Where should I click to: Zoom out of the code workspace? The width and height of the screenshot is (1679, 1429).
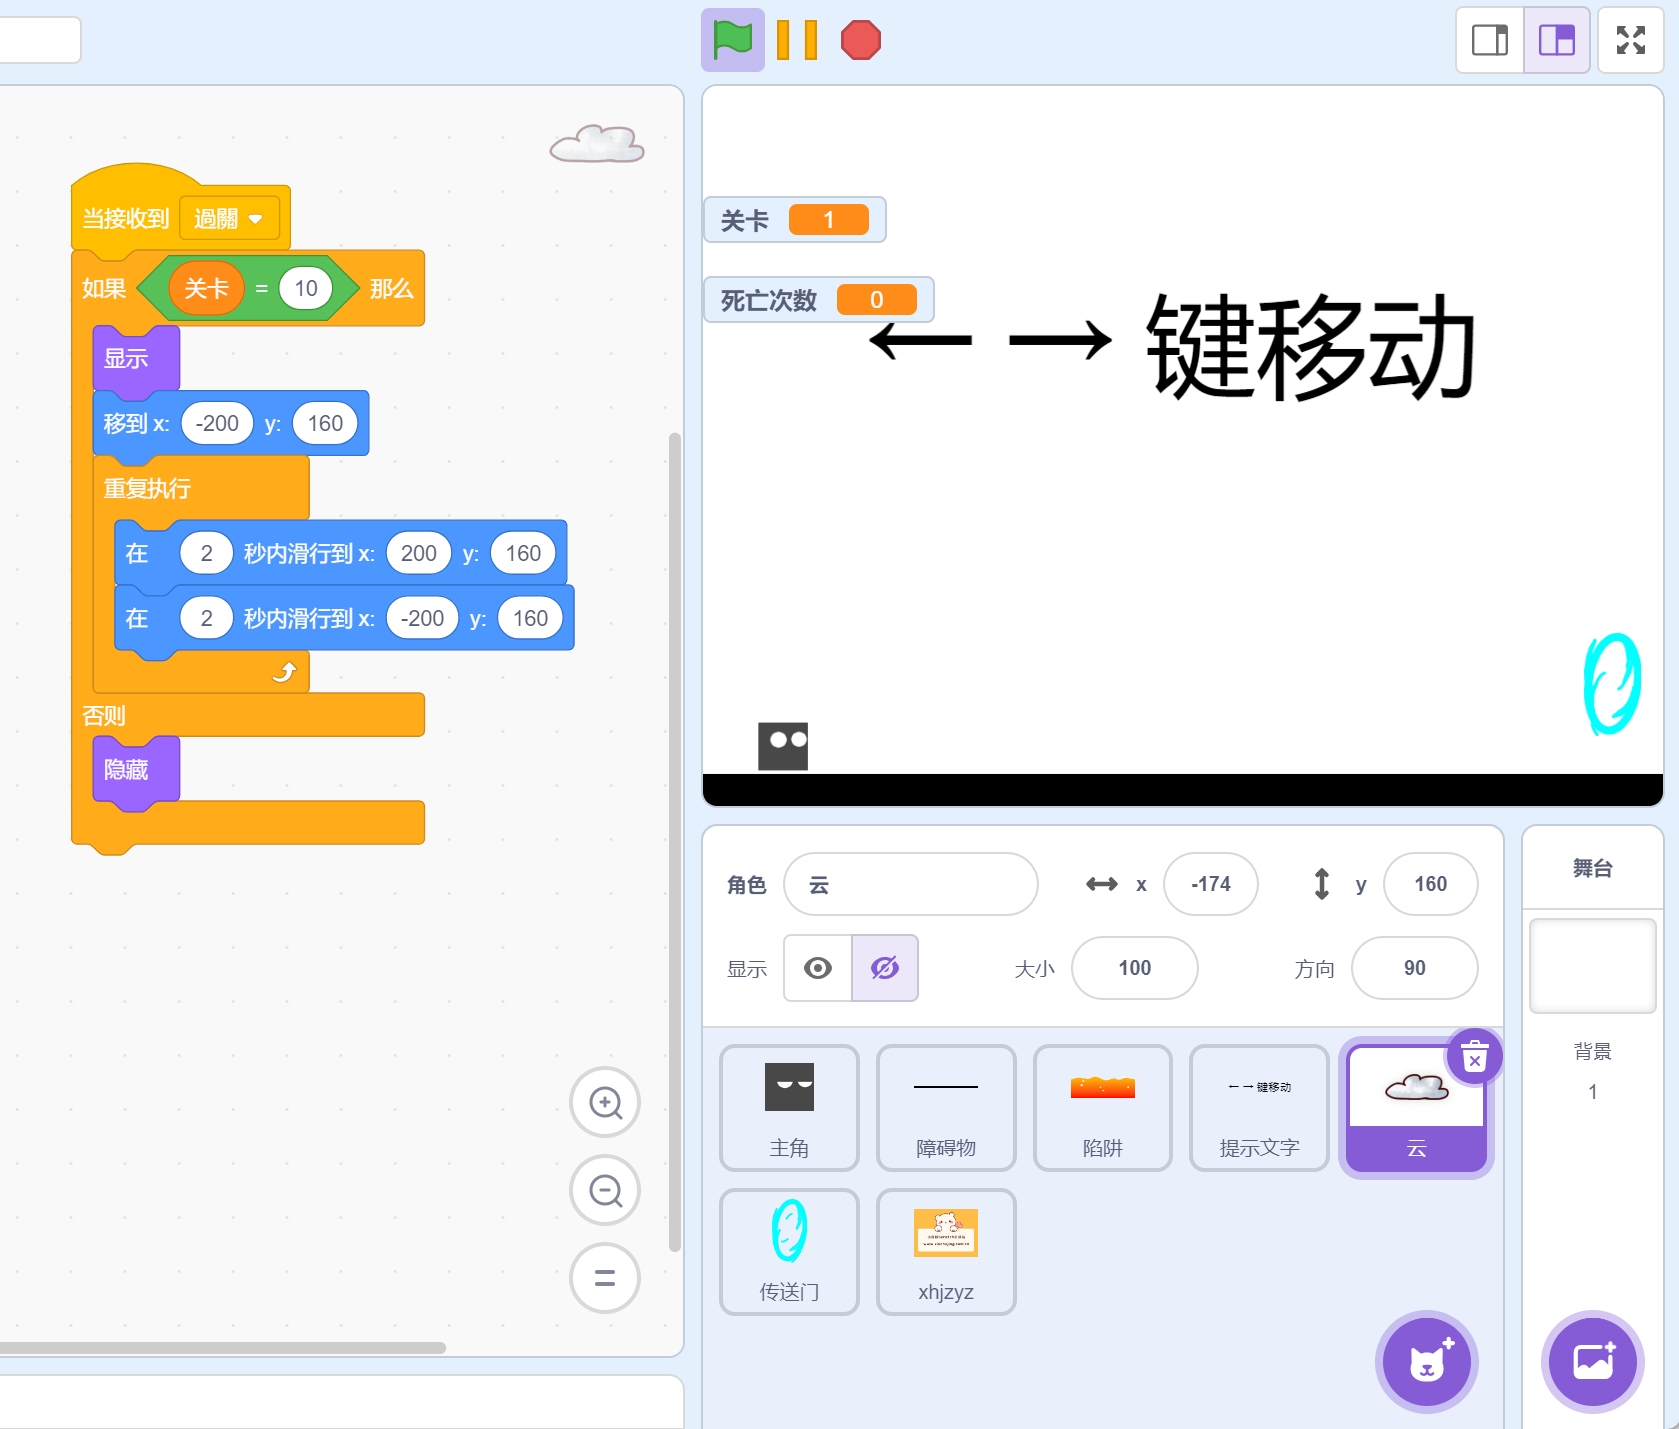click(x=605, y=1190)
